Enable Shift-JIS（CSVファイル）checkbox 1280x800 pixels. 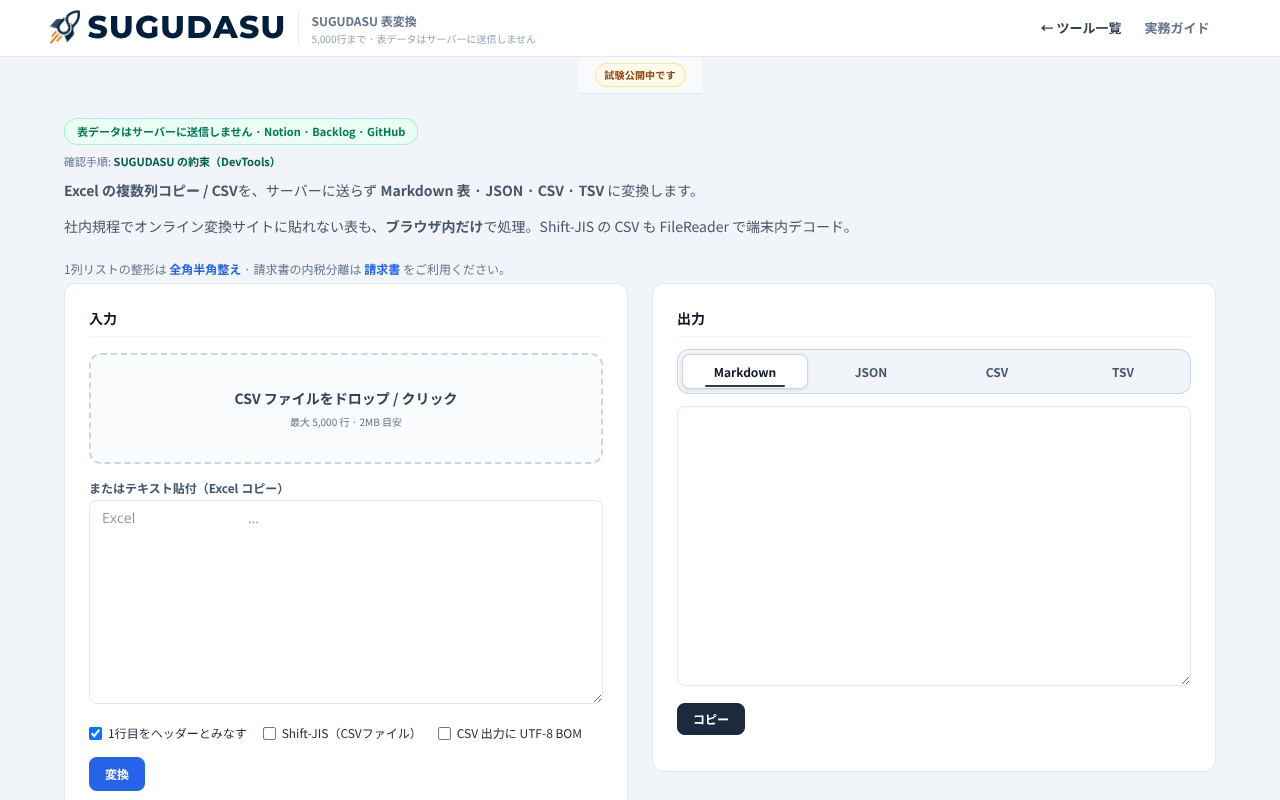click(x=270, y=733)
